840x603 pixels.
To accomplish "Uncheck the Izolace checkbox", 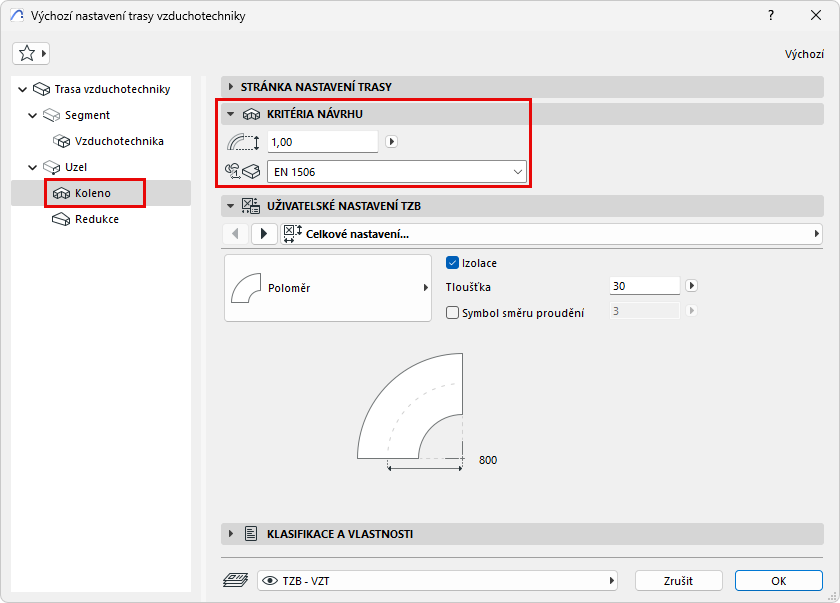I will coord(453,263).
